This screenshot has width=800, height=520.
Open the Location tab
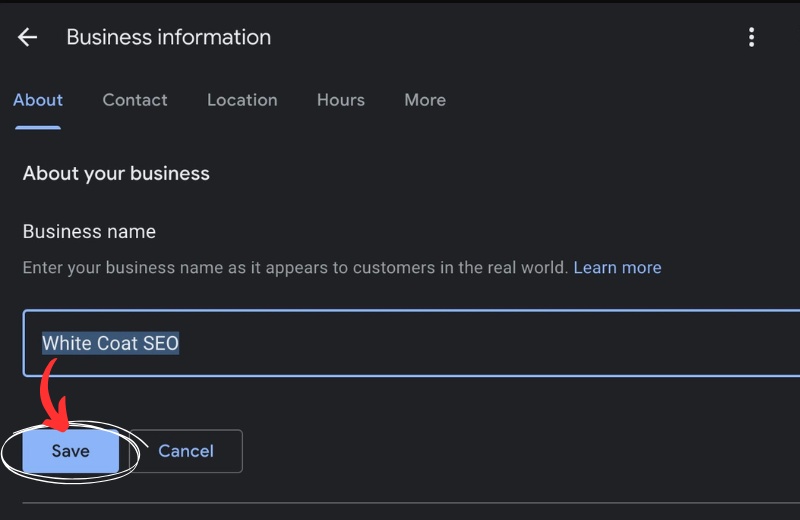[x=242, y=100]
